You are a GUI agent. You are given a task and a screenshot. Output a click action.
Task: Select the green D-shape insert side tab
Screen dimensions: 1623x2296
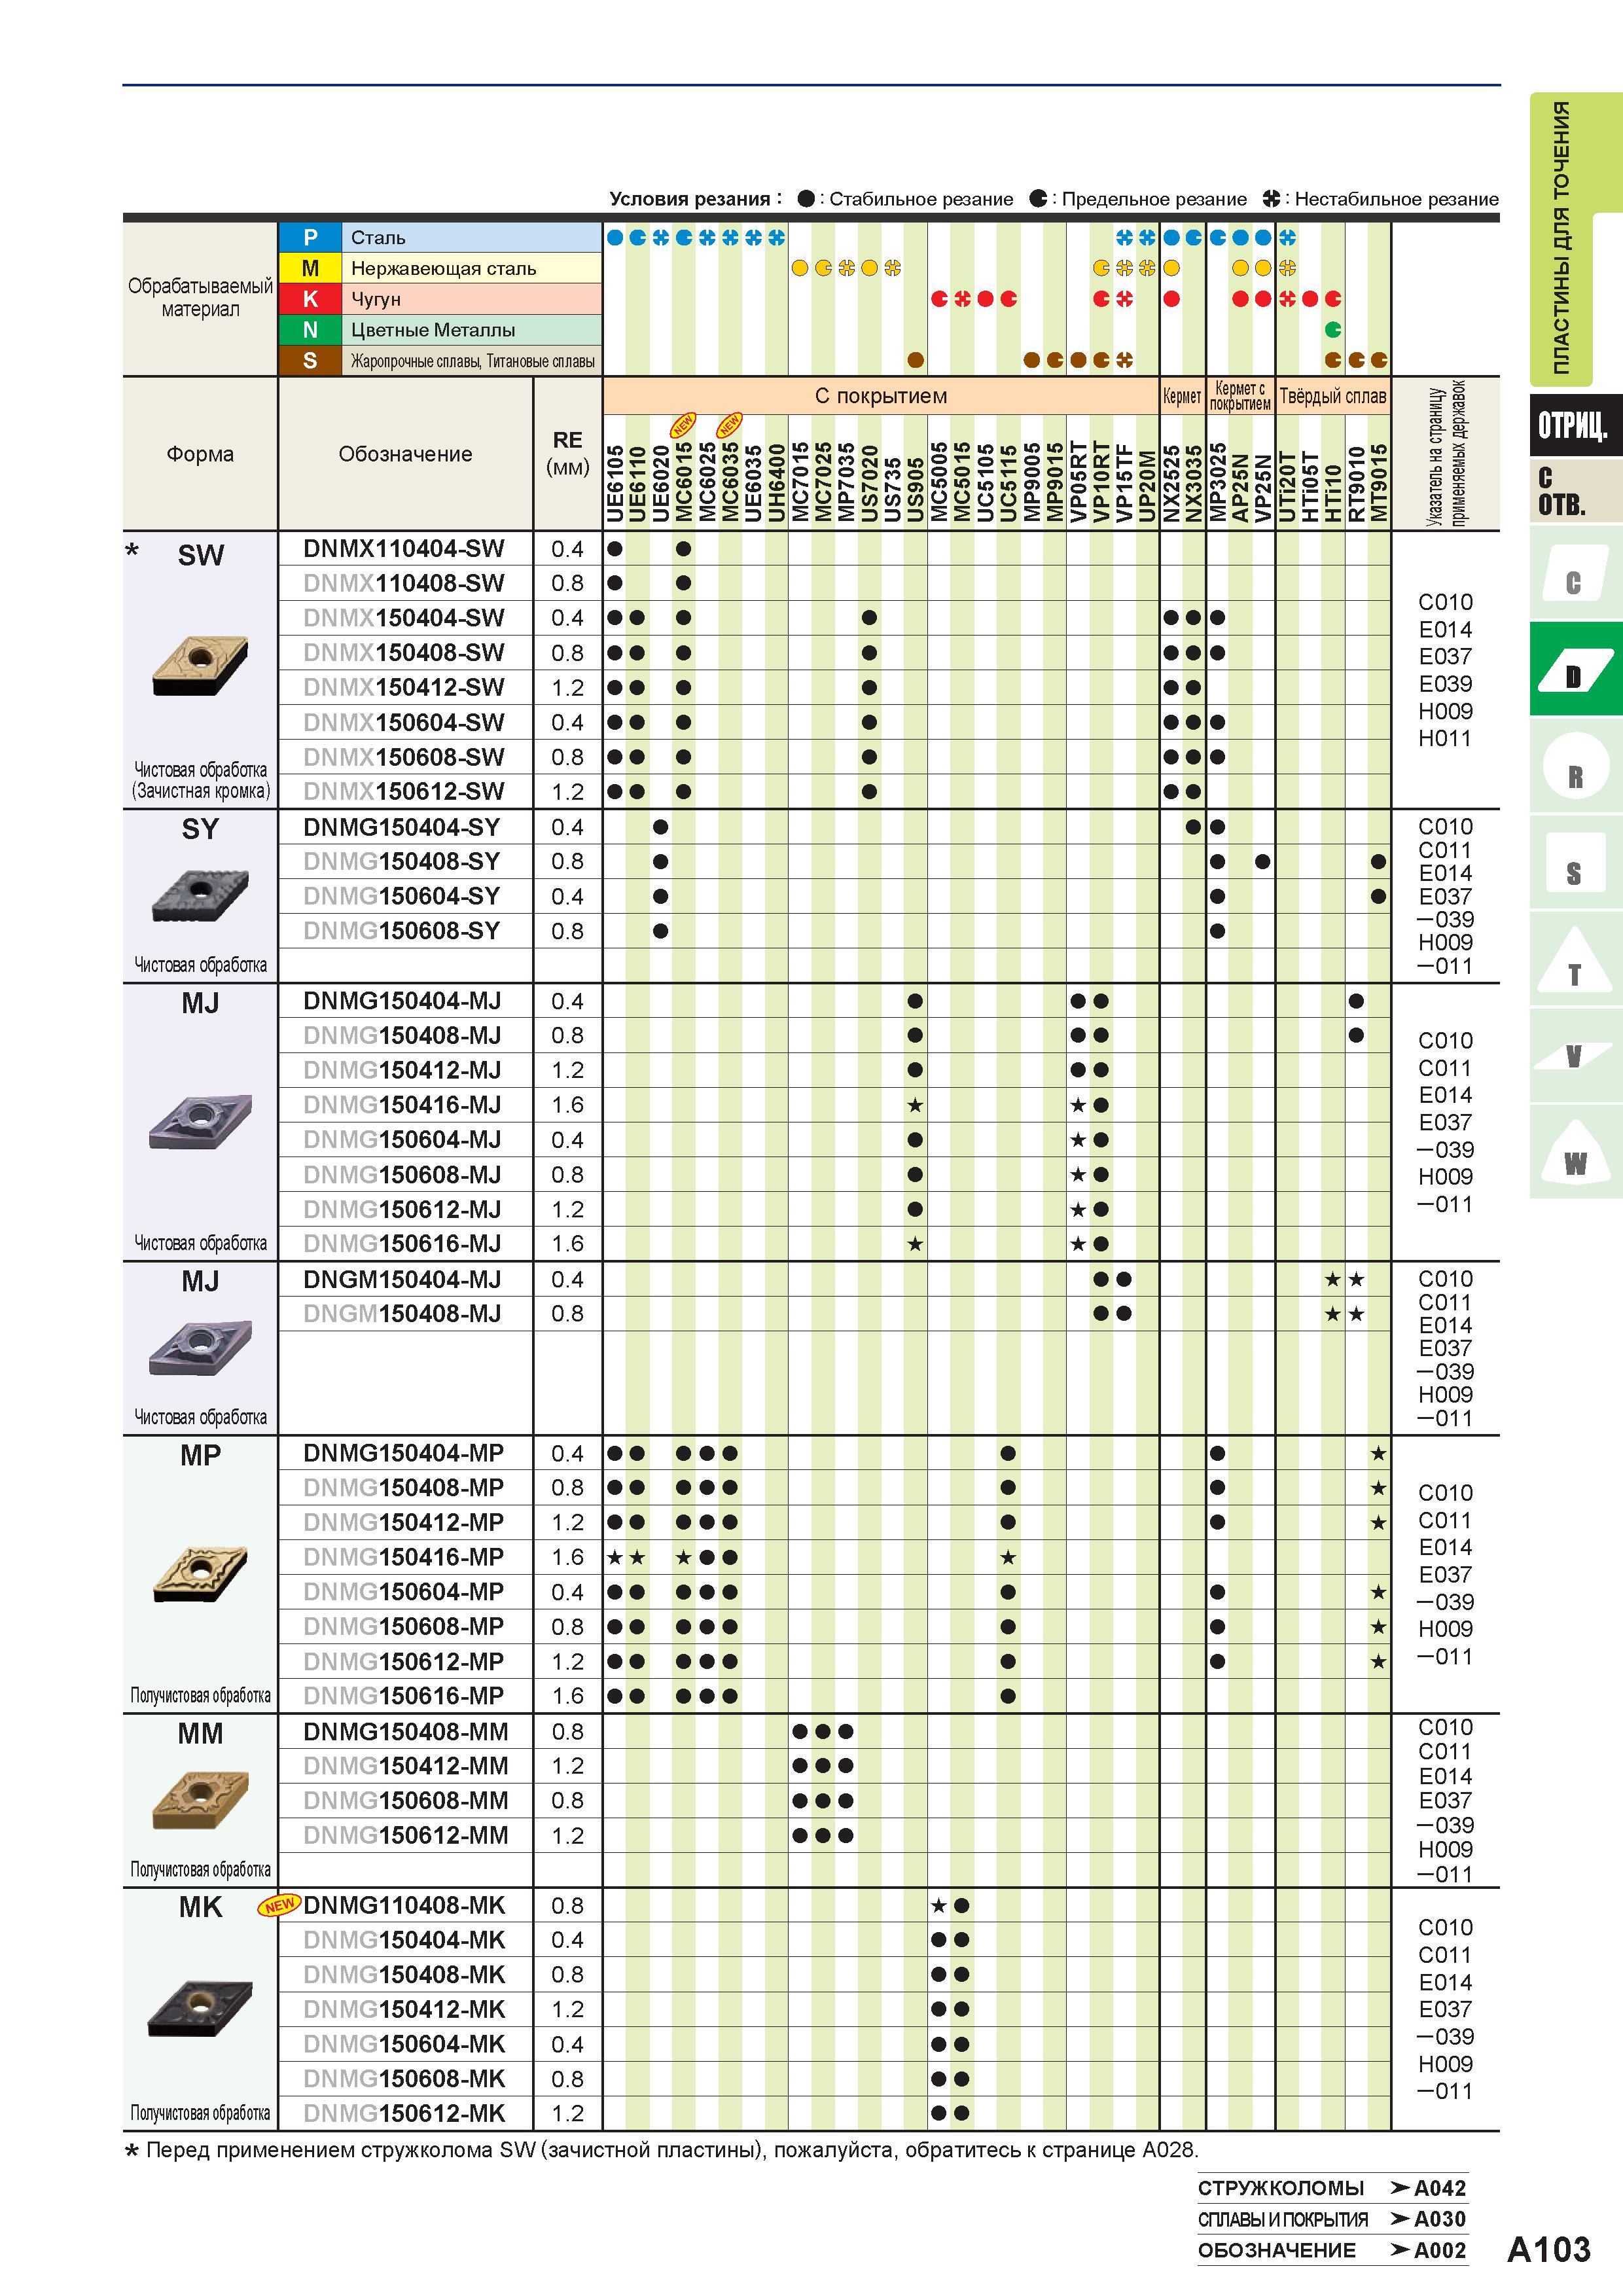[x=1575, y=669]
